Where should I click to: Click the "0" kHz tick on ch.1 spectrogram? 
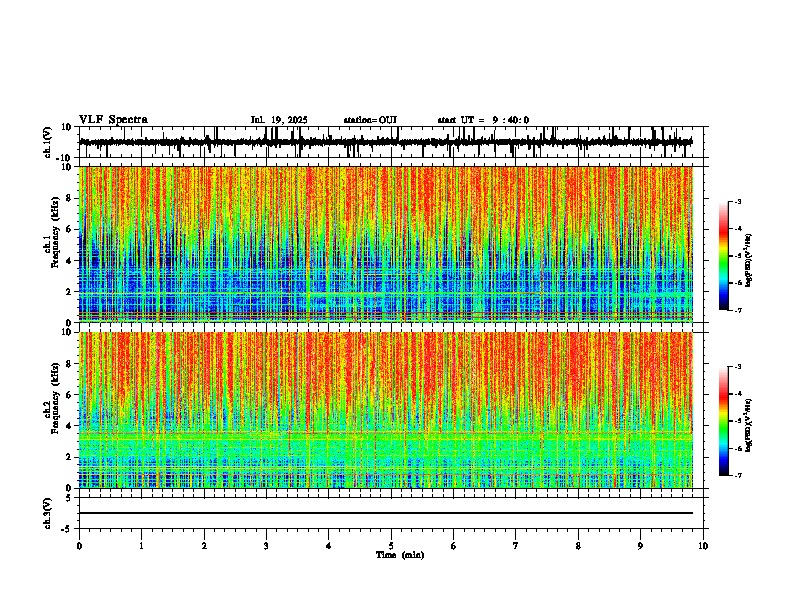click(x=69, y=323)
